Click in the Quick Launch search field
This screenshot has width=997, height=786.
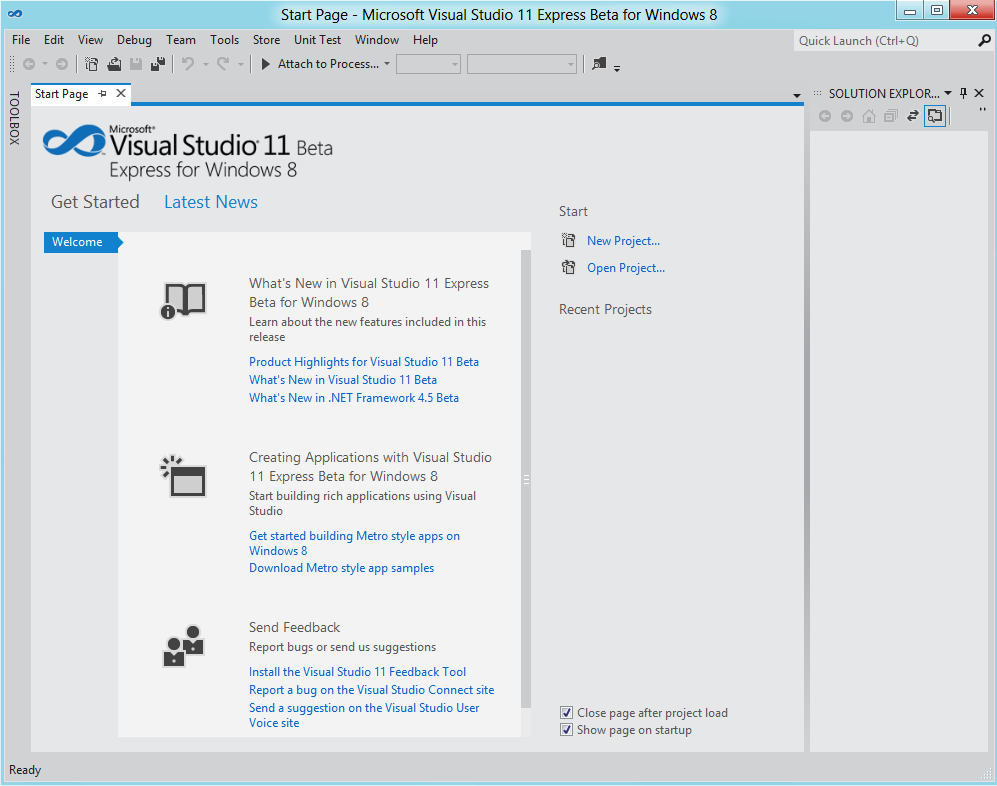[x=884, y=41]
